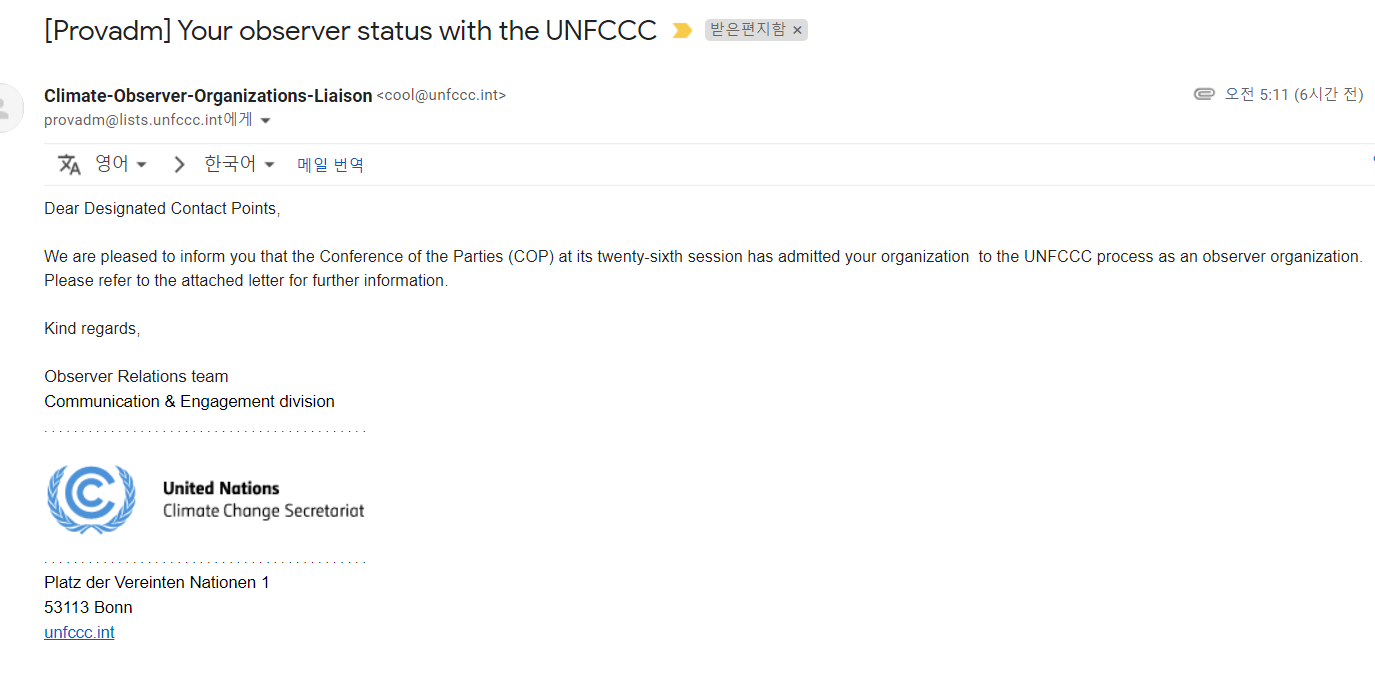Open the unfccc.int hyperlink

[79, 632]
